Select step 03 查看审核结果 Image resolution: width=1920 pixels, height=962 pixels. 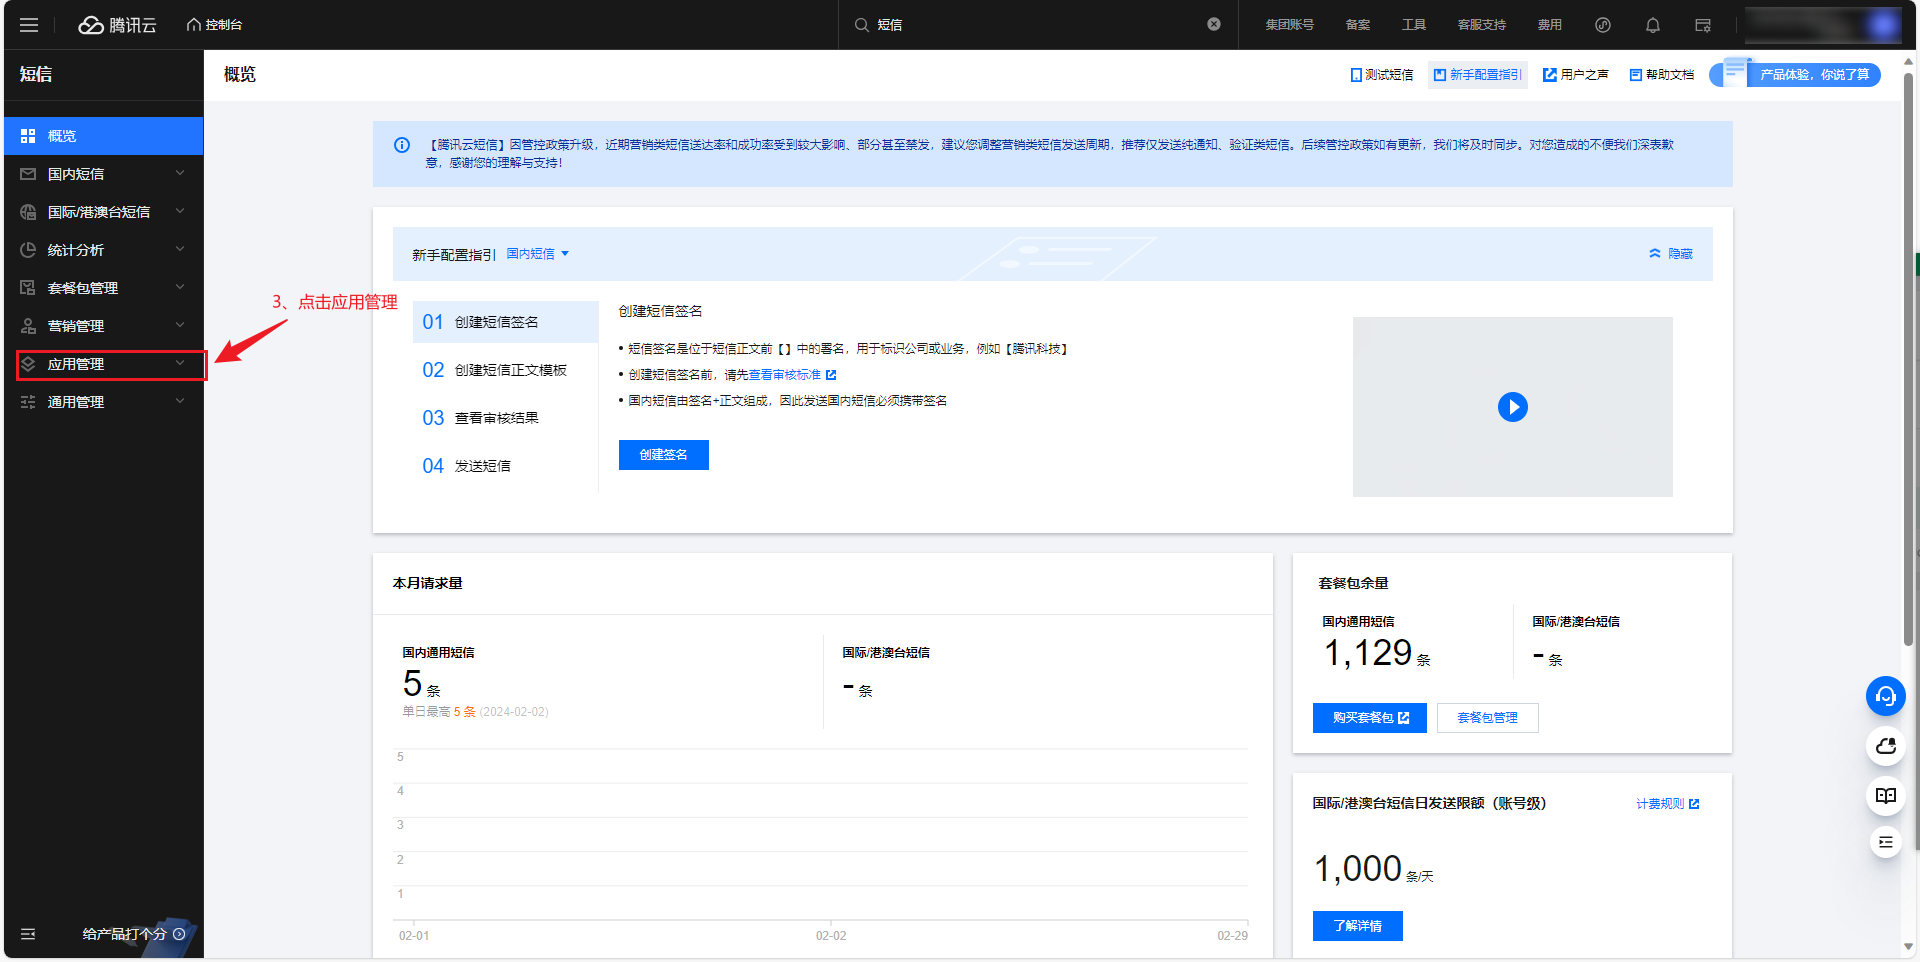coord(505,418)
